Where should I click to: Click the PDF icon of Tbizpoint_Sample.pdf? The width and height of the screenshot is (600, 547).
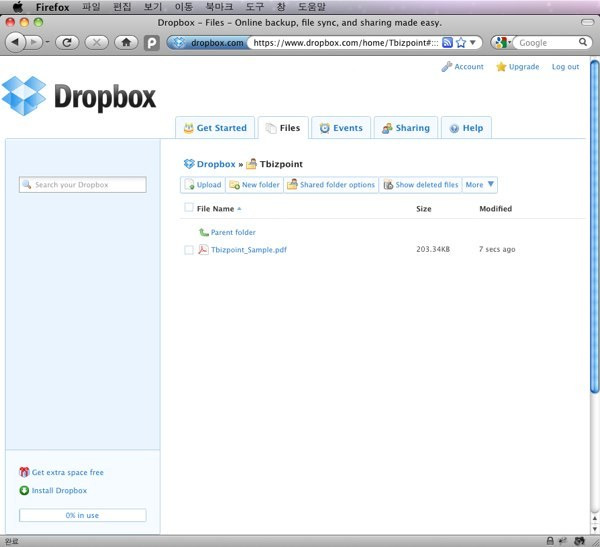[203, 250]
